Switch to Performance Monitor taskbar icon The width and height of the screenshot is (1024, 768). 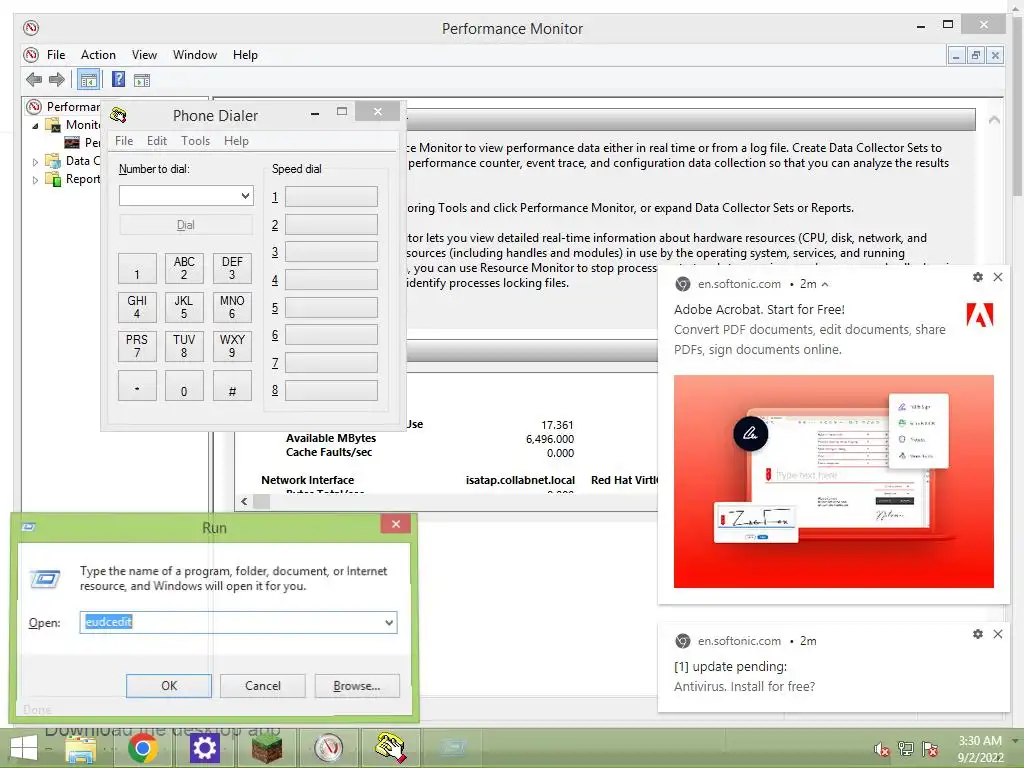click(328, 748)
